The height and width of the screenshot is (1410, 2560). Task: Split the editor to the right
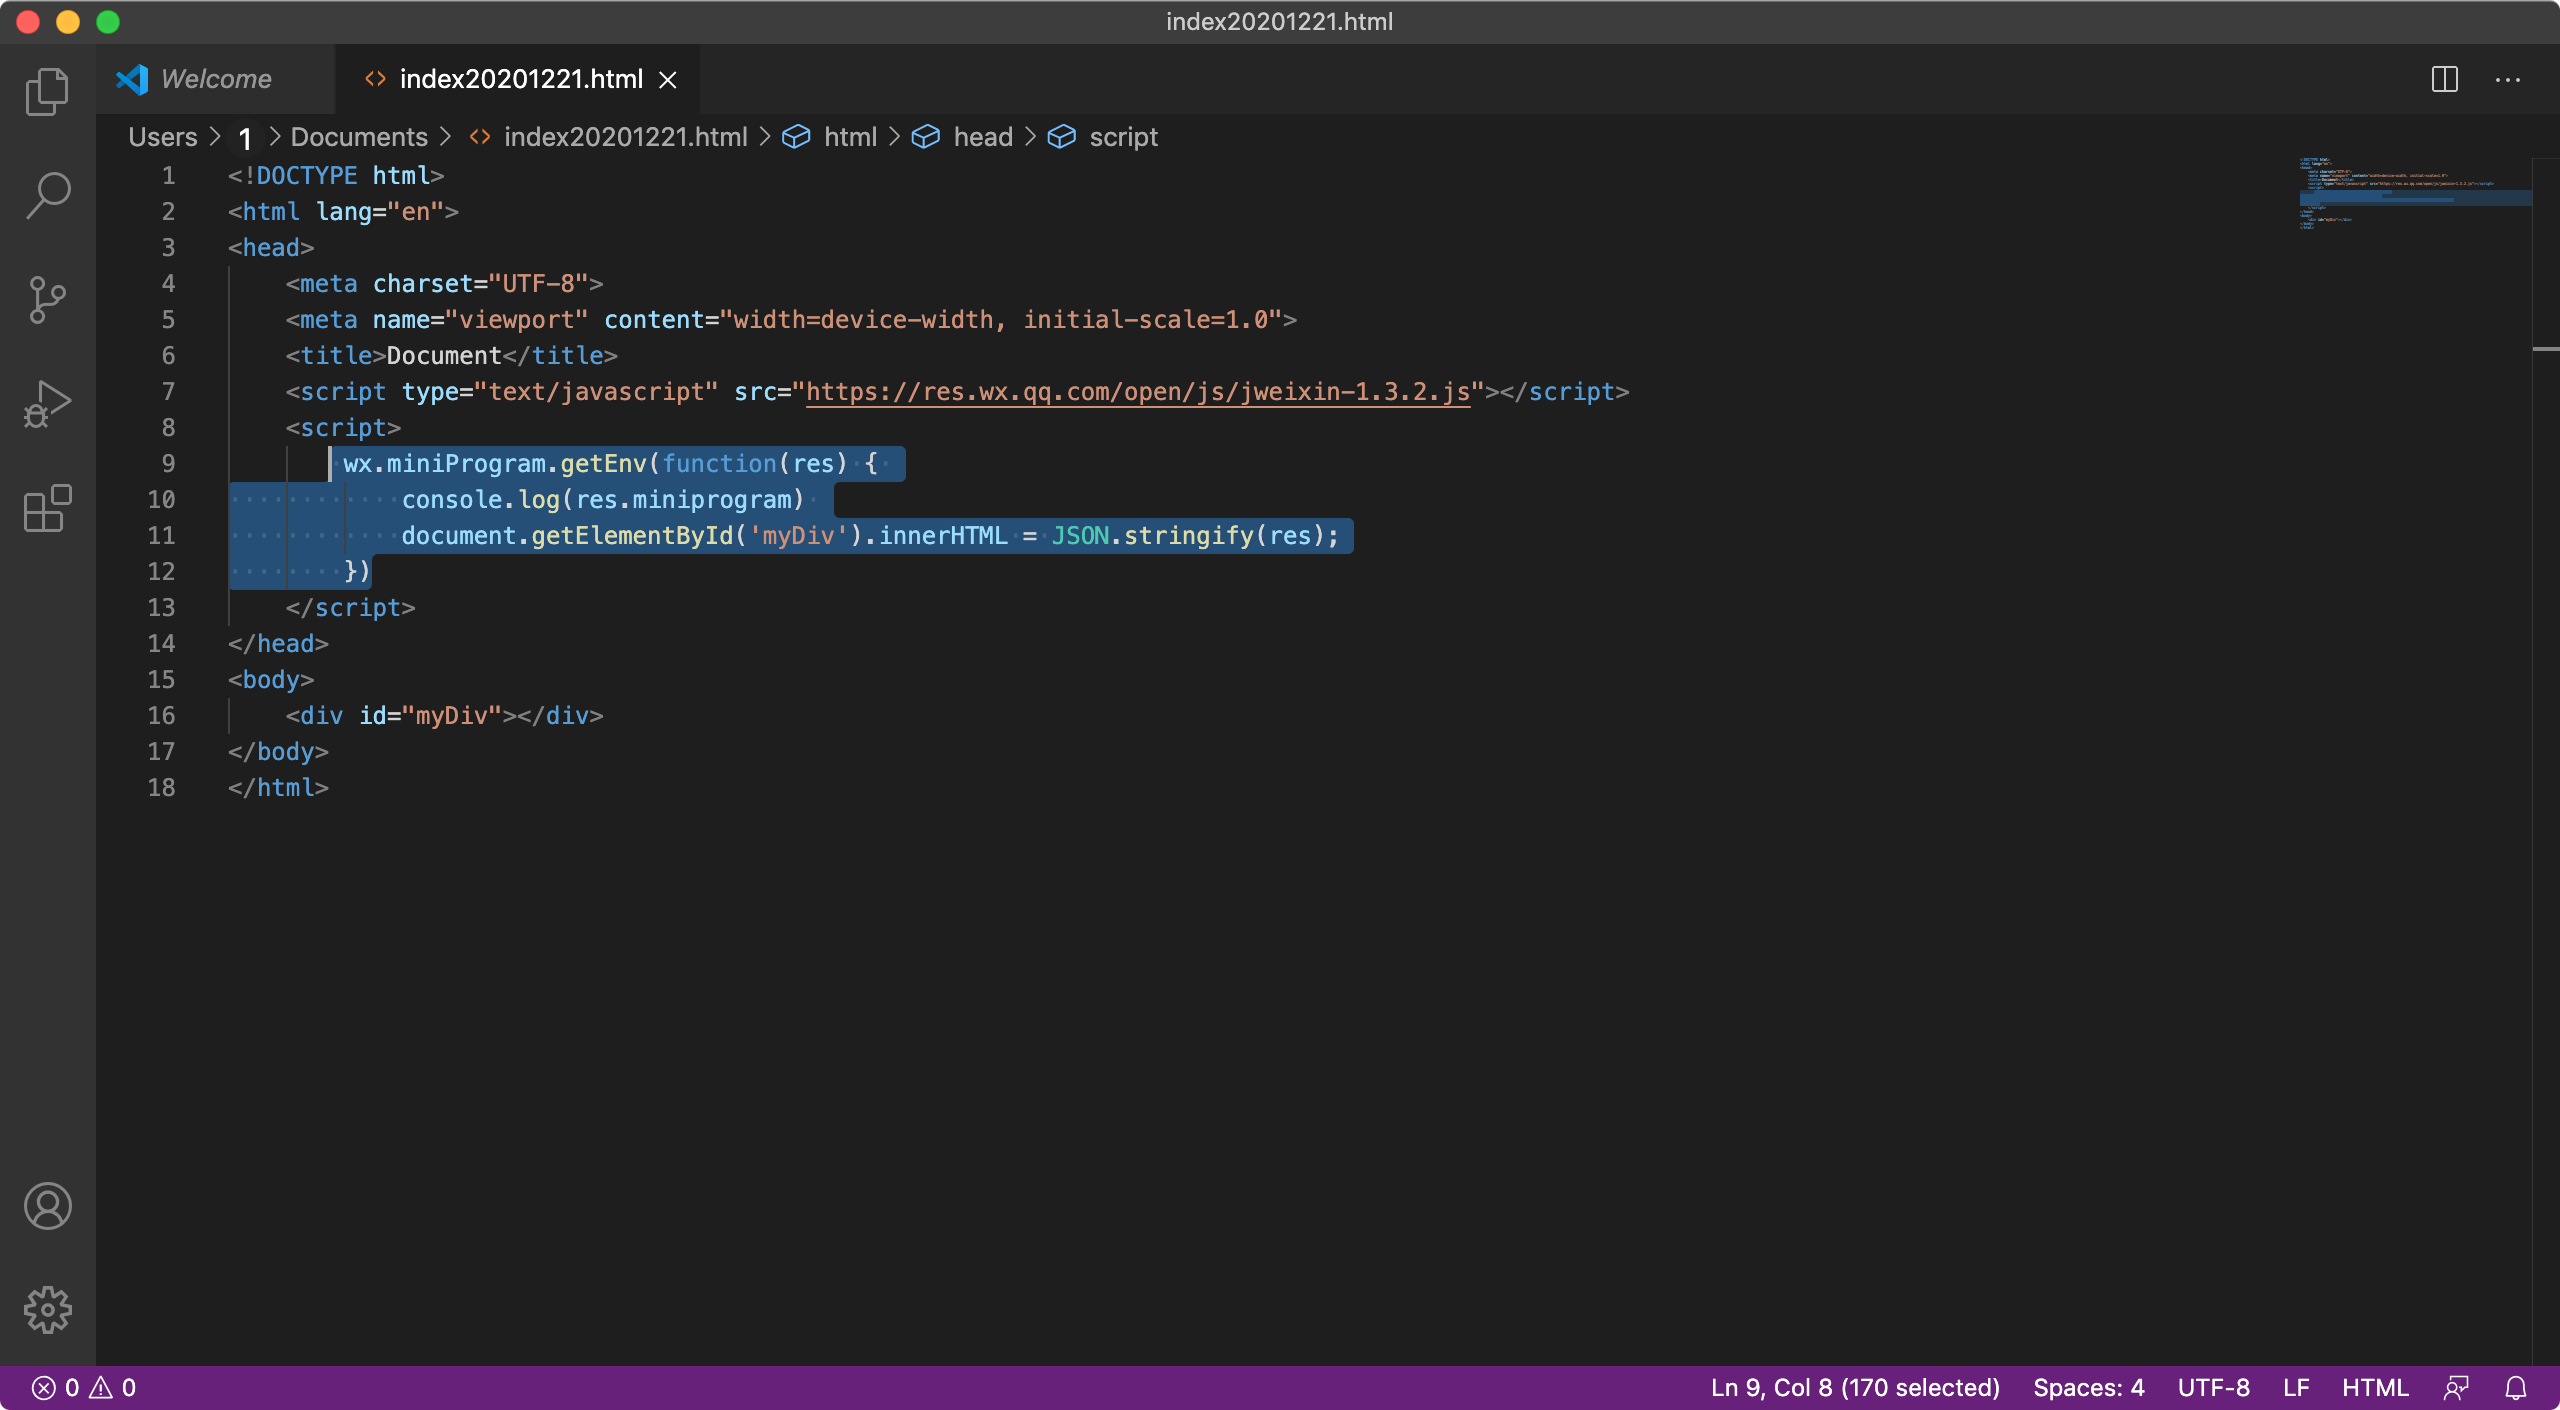[x=2444, y=80]
